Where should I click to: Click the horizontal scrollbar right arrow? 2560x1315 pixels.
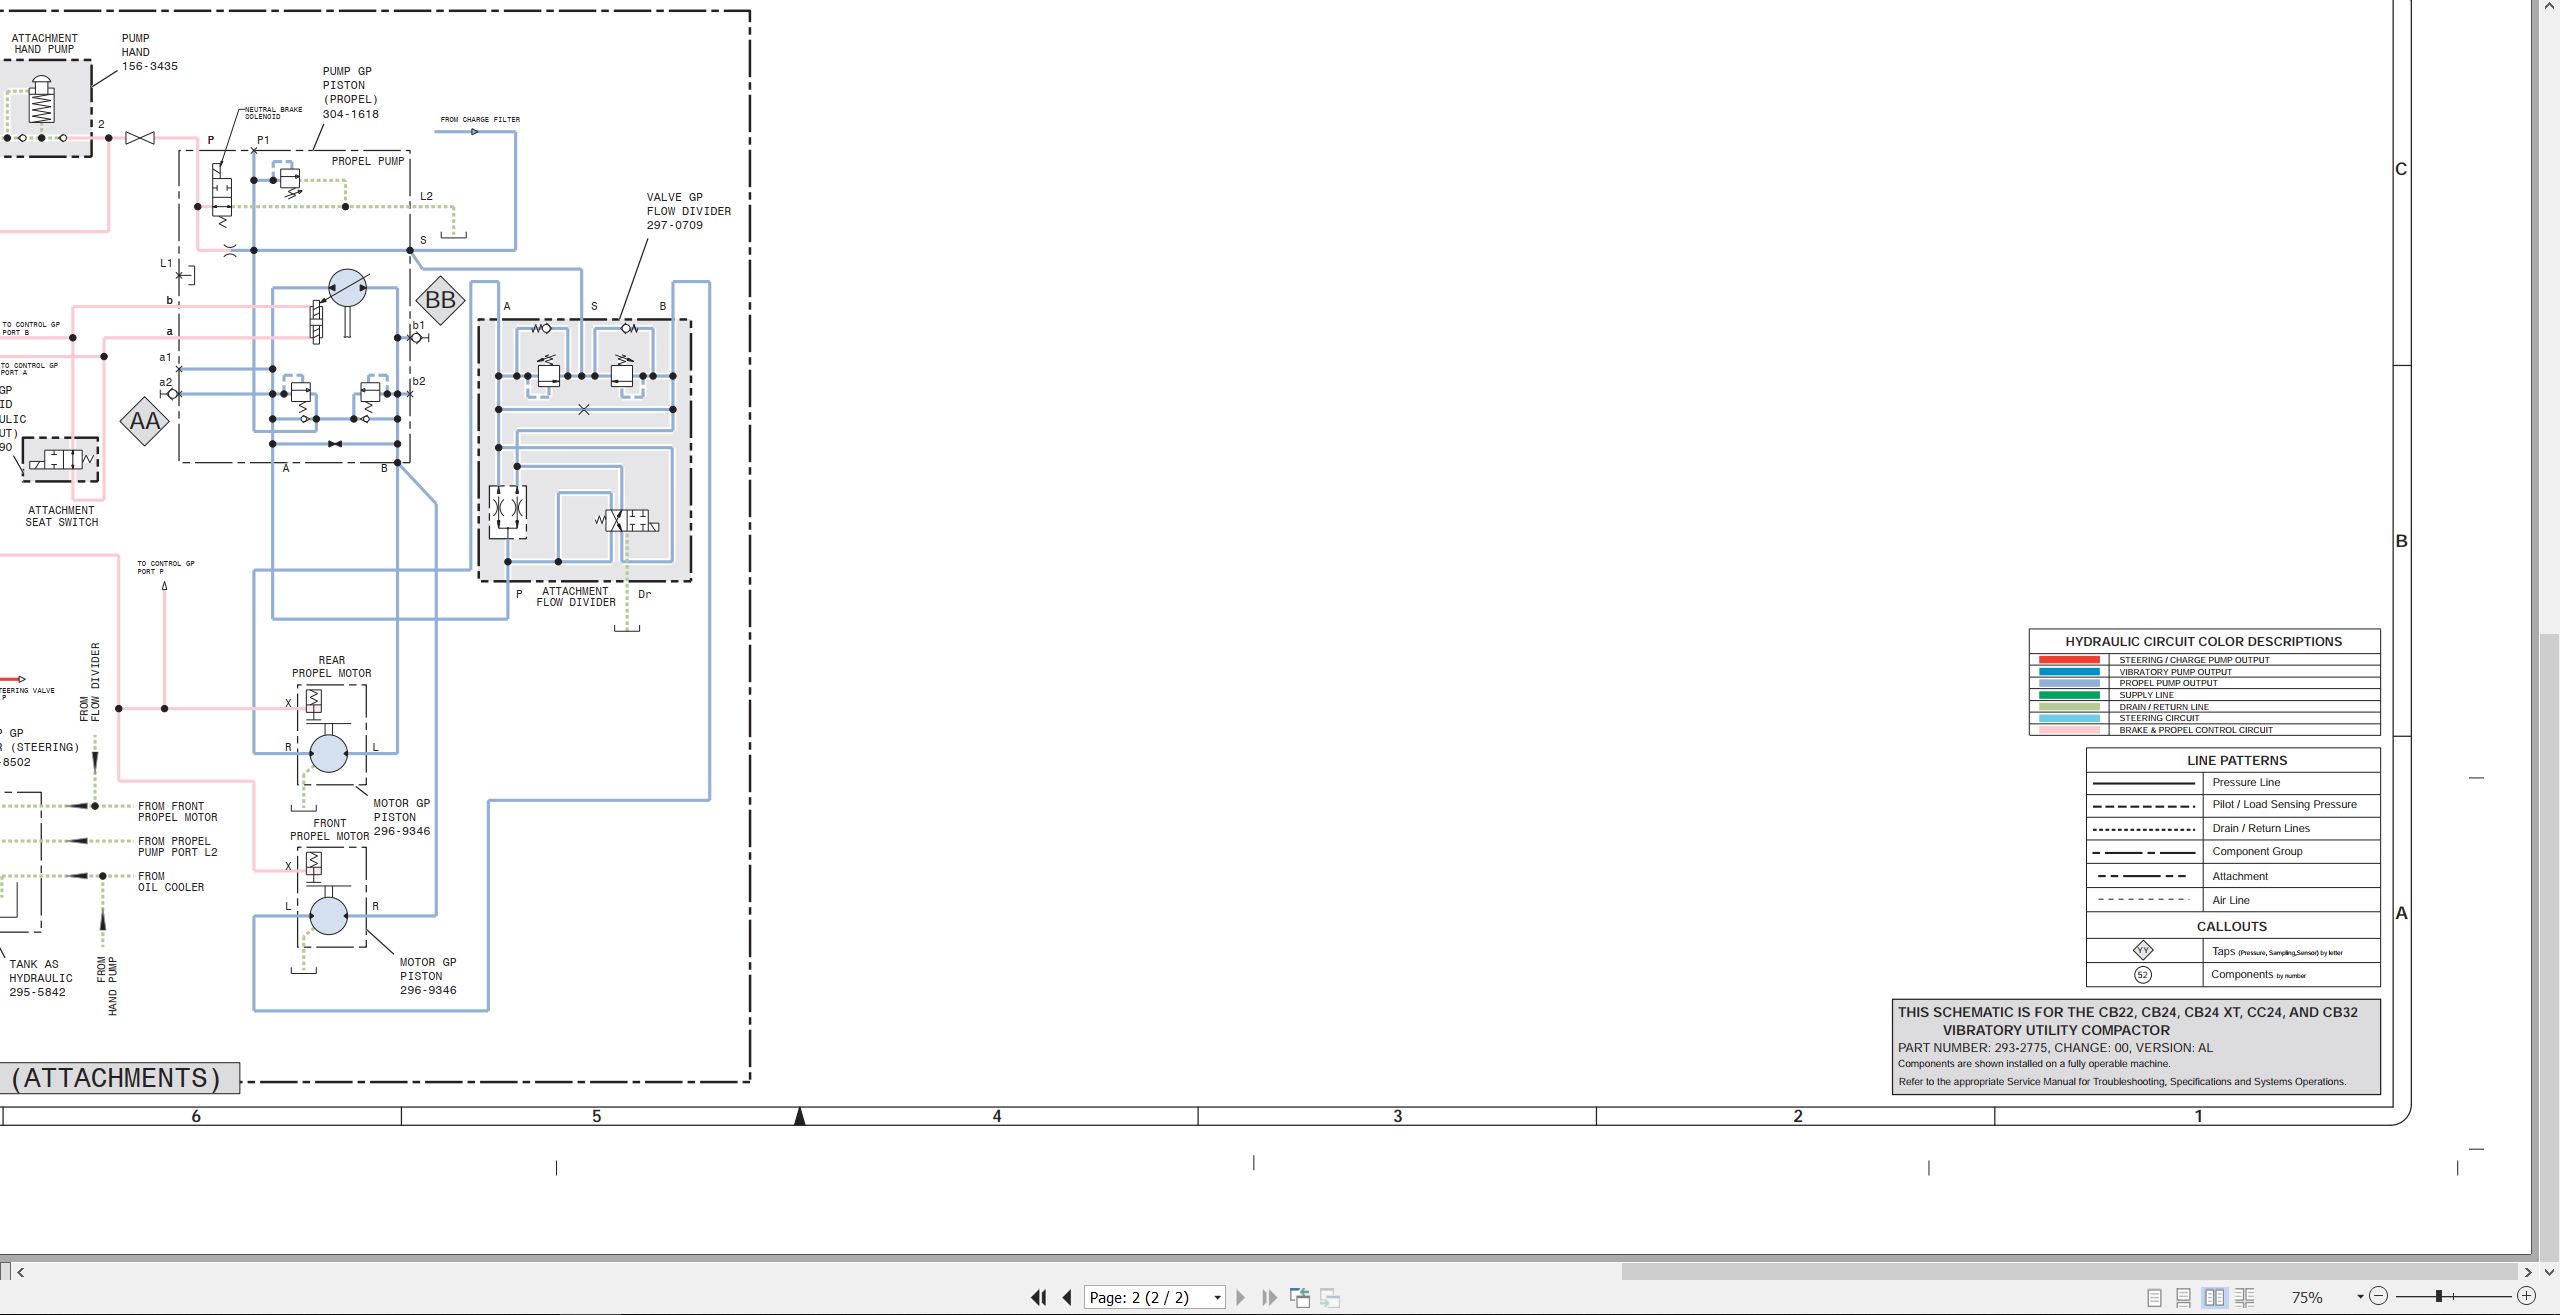(2529, 1272)
